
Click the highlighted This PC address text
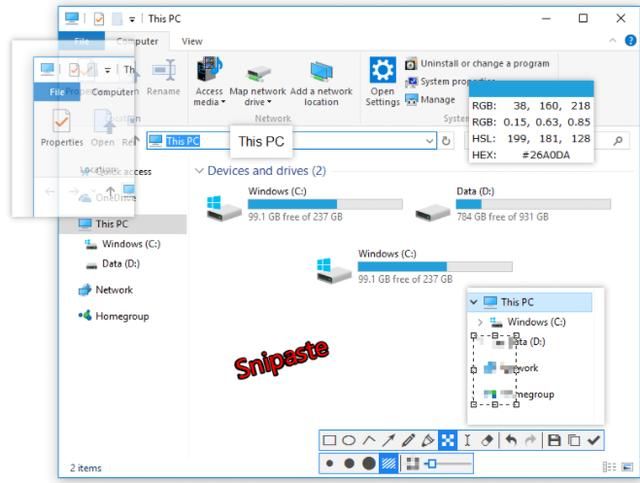[x=183, y=141]
